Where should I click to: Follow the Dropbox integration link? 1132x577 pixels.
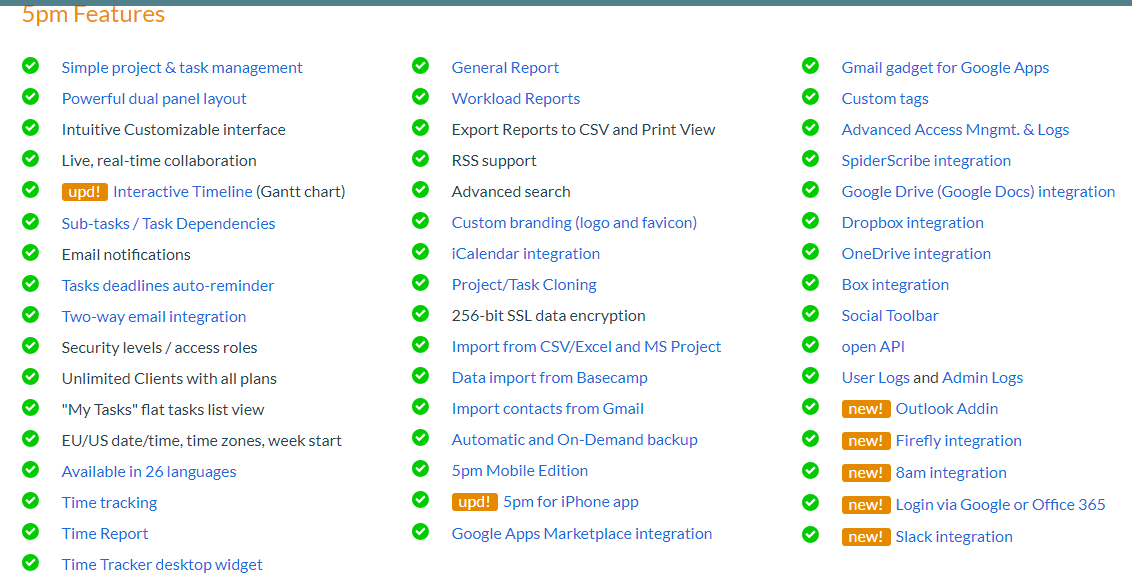coord(912,223)
